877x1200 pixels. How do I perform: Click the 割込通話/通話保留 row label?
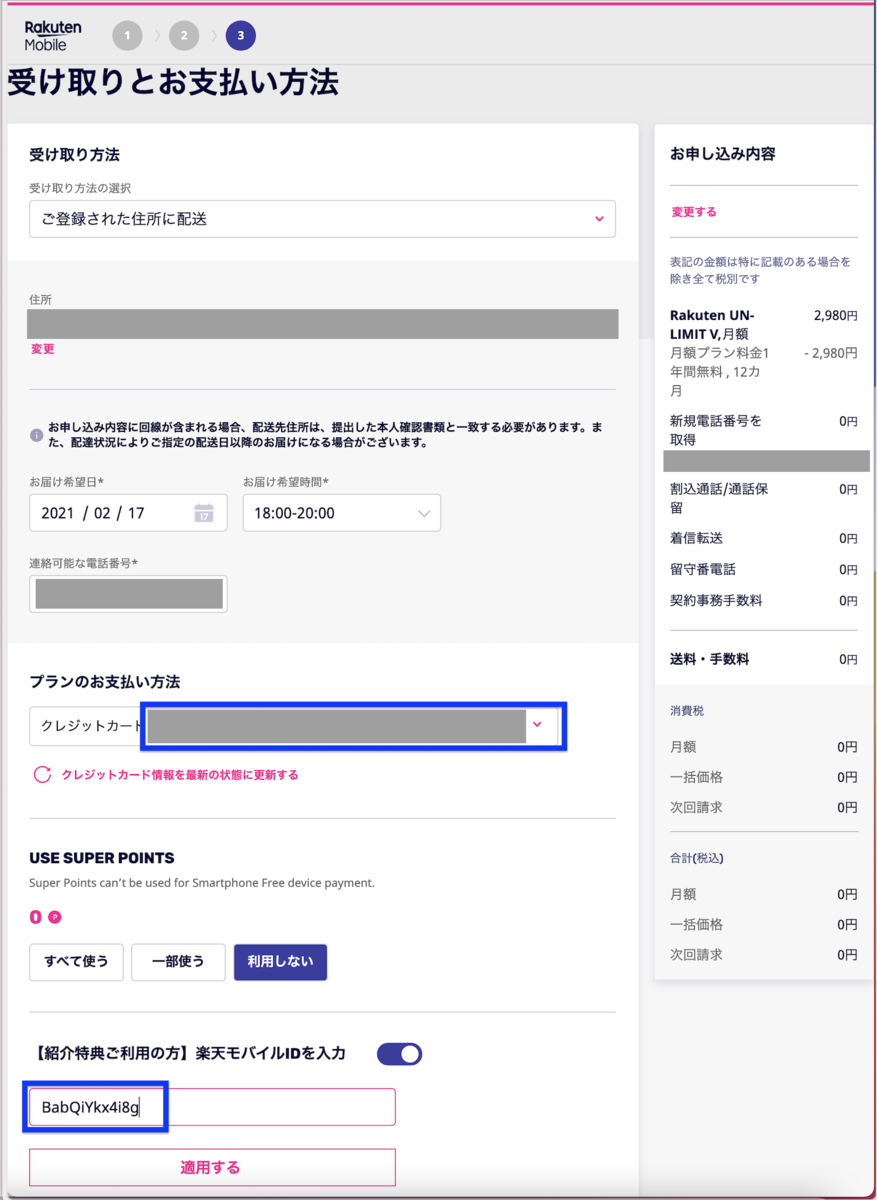[x=719, y=498]
